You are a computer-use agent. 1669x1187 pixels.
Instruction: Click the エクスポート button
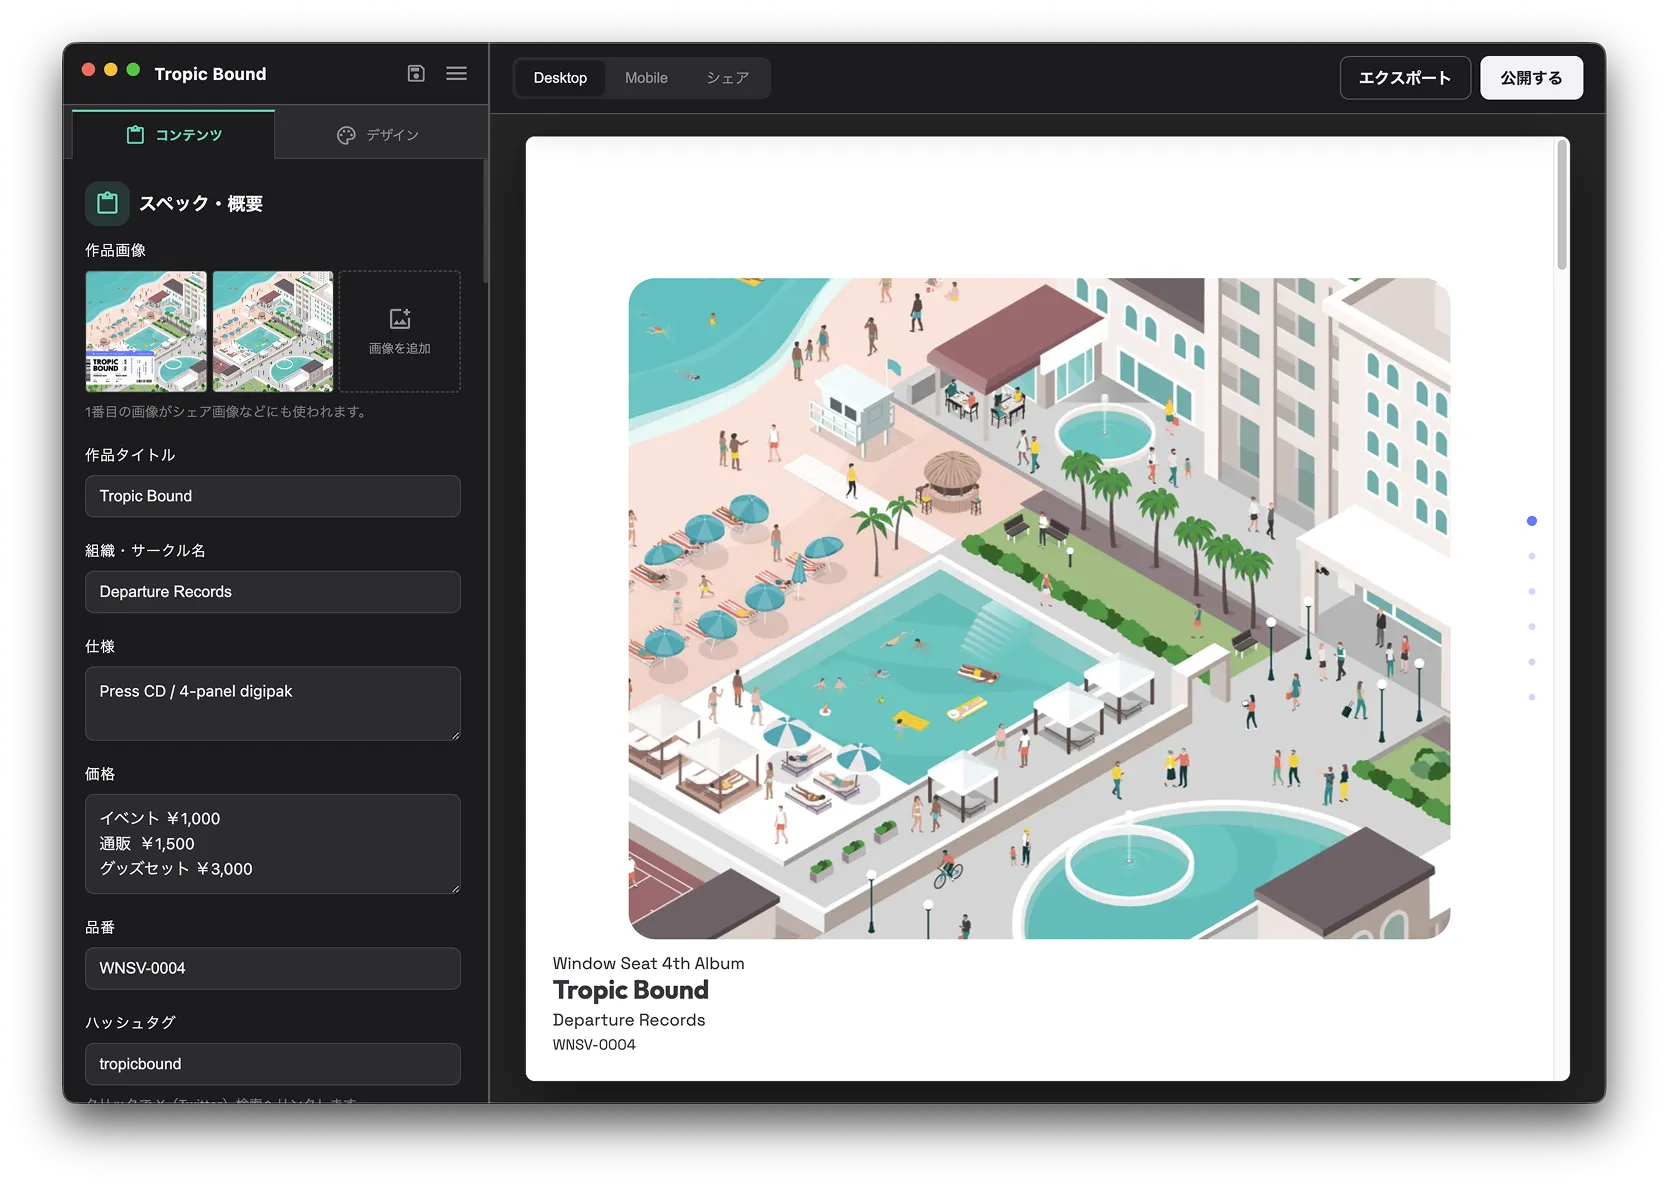tap(1405, 78)
